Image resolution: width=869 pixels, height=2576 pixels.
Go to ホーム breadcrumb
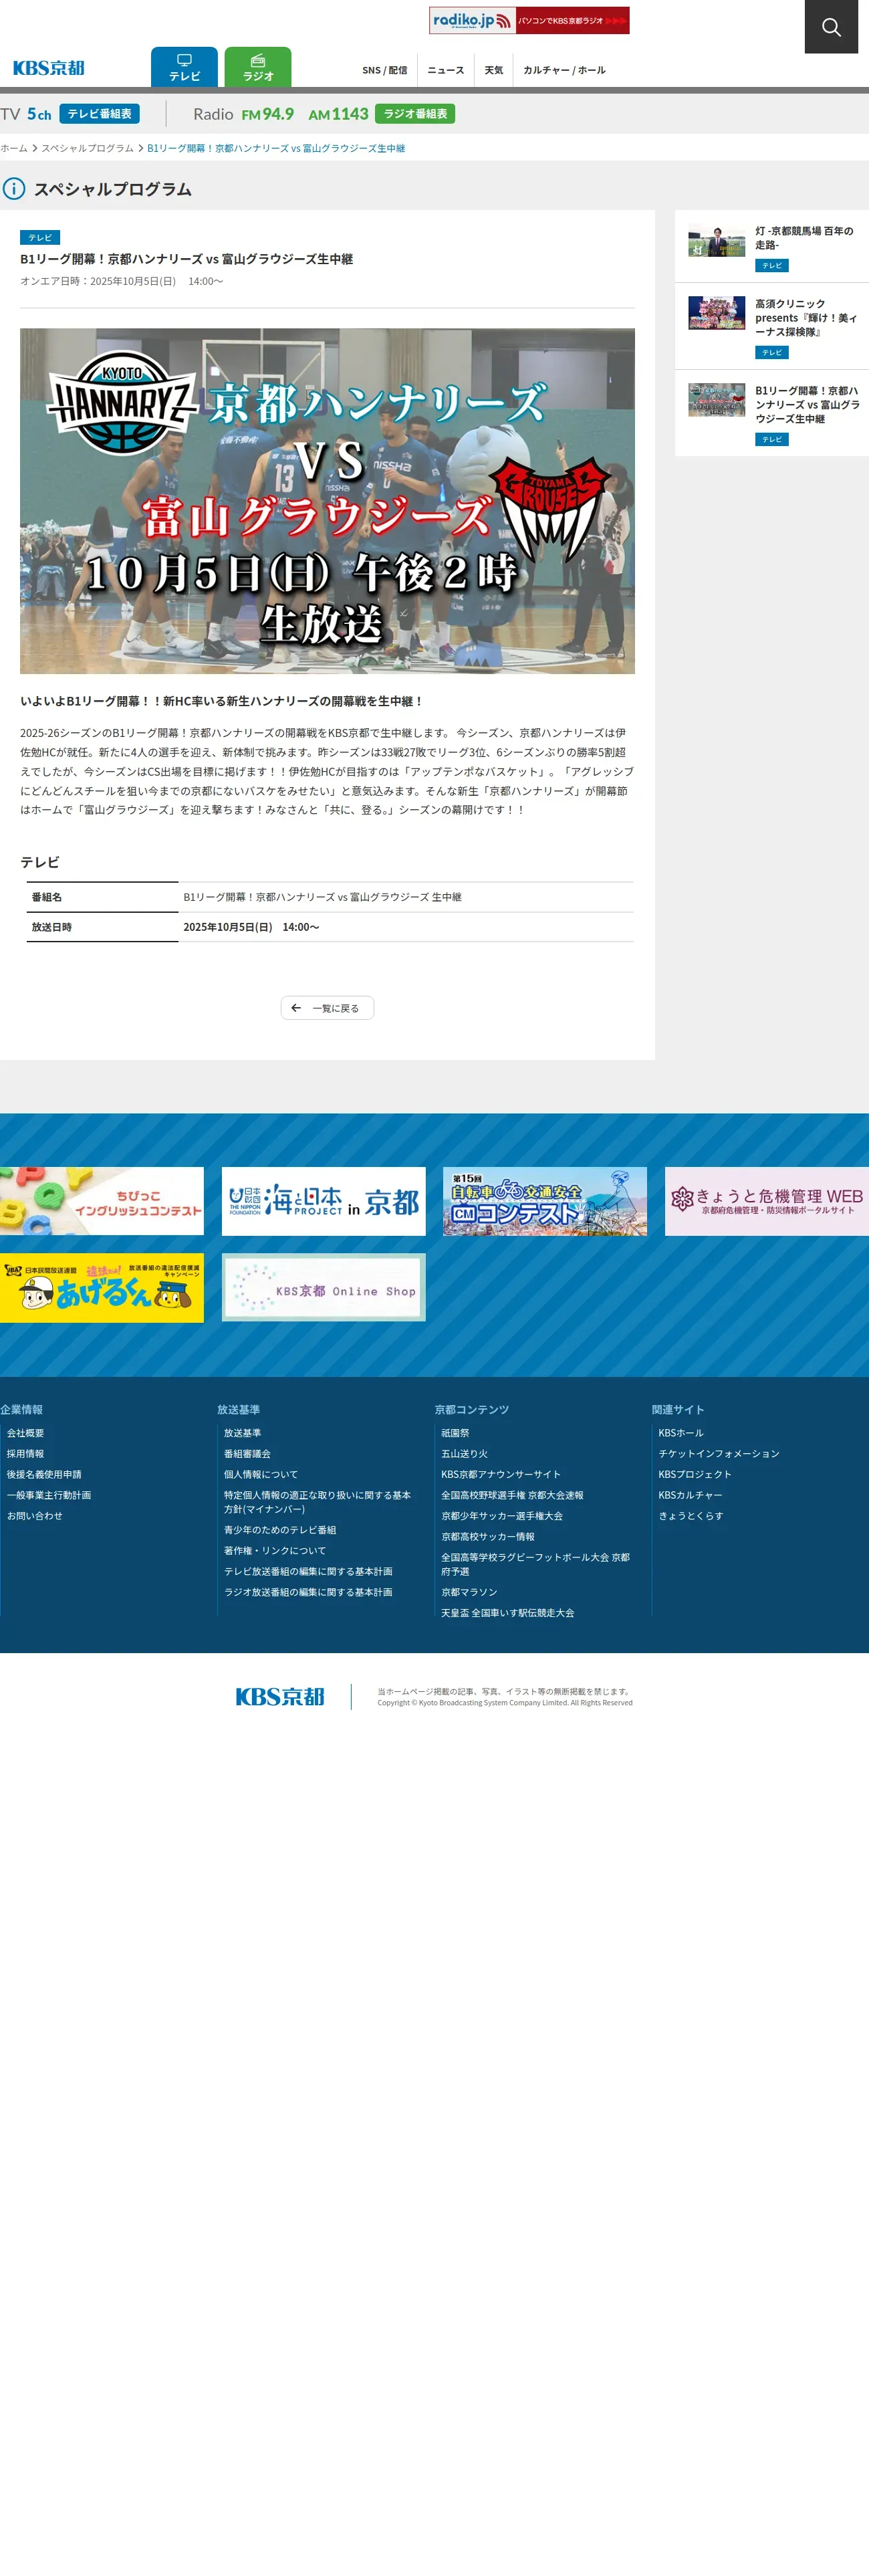14,148
